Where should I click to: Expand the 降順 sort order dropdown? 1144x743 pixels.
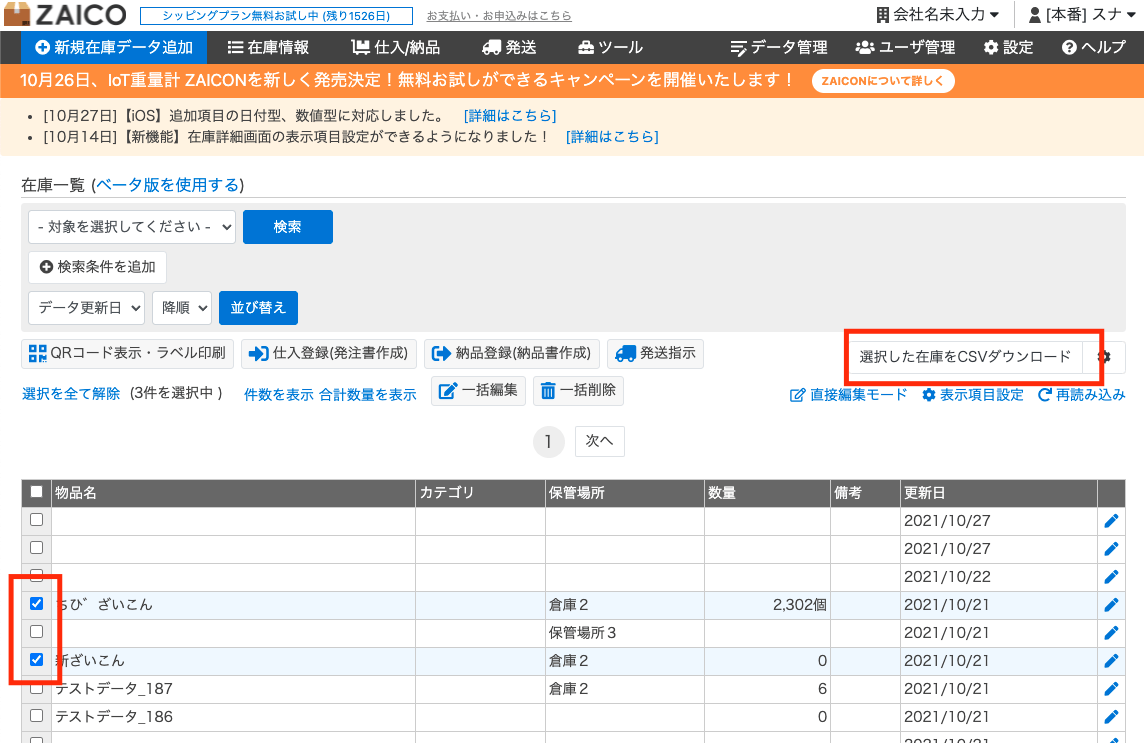(x=181, y=308)
